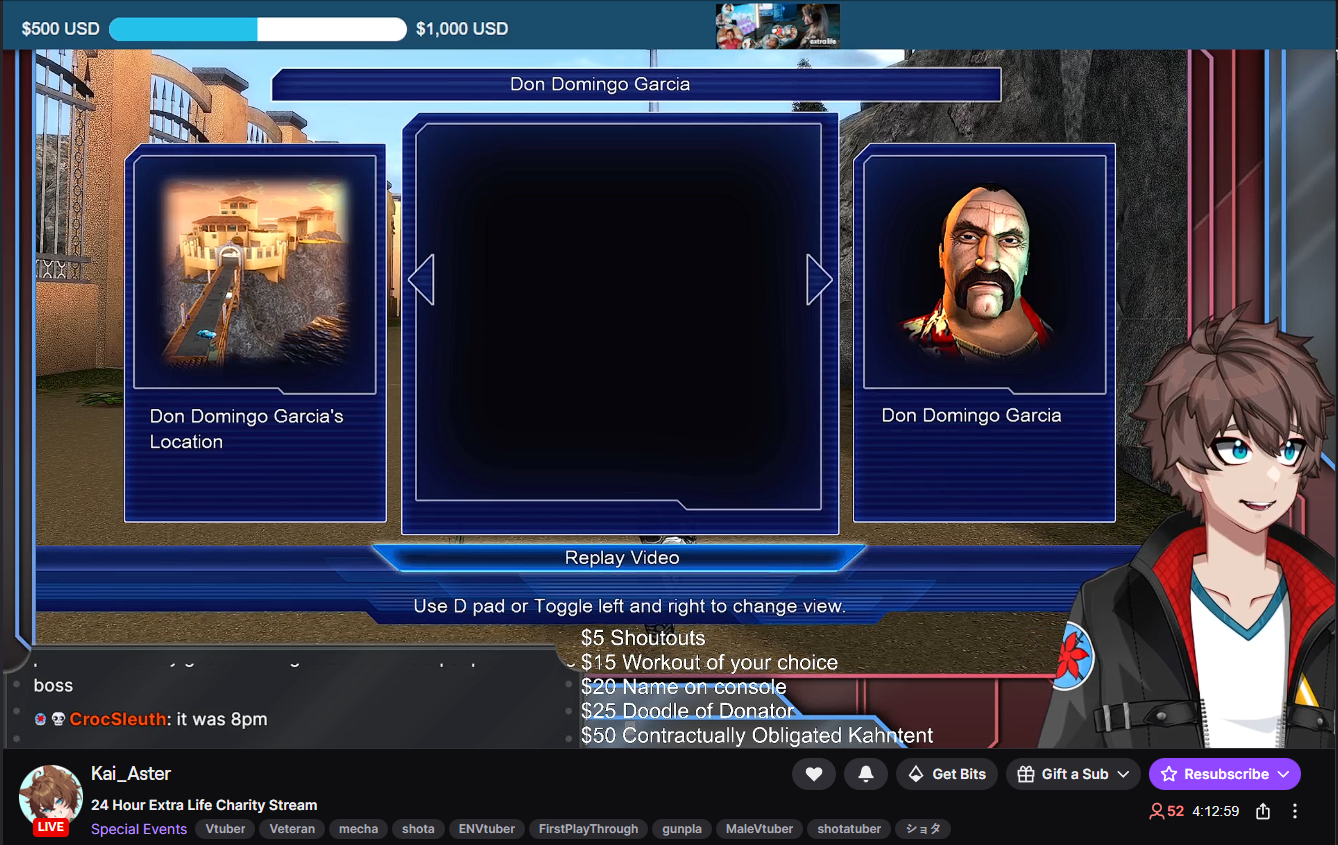Open the Gift a Sub dropdown

1074,774
